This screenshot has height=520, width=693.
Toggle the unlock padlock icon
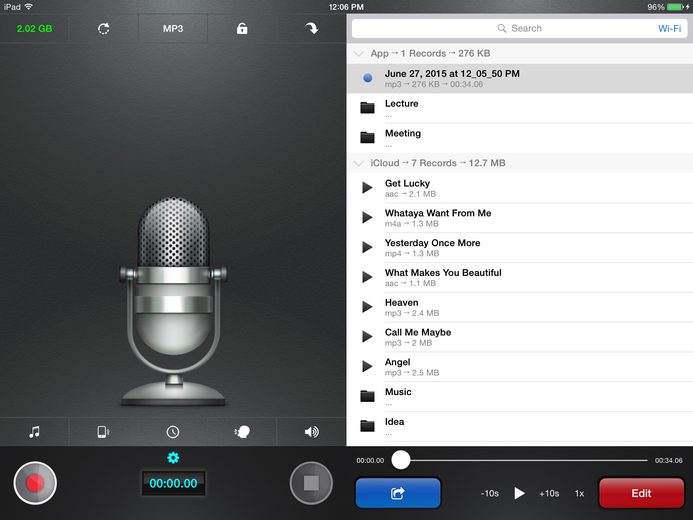pyautogui.click(x=242, y=29)
